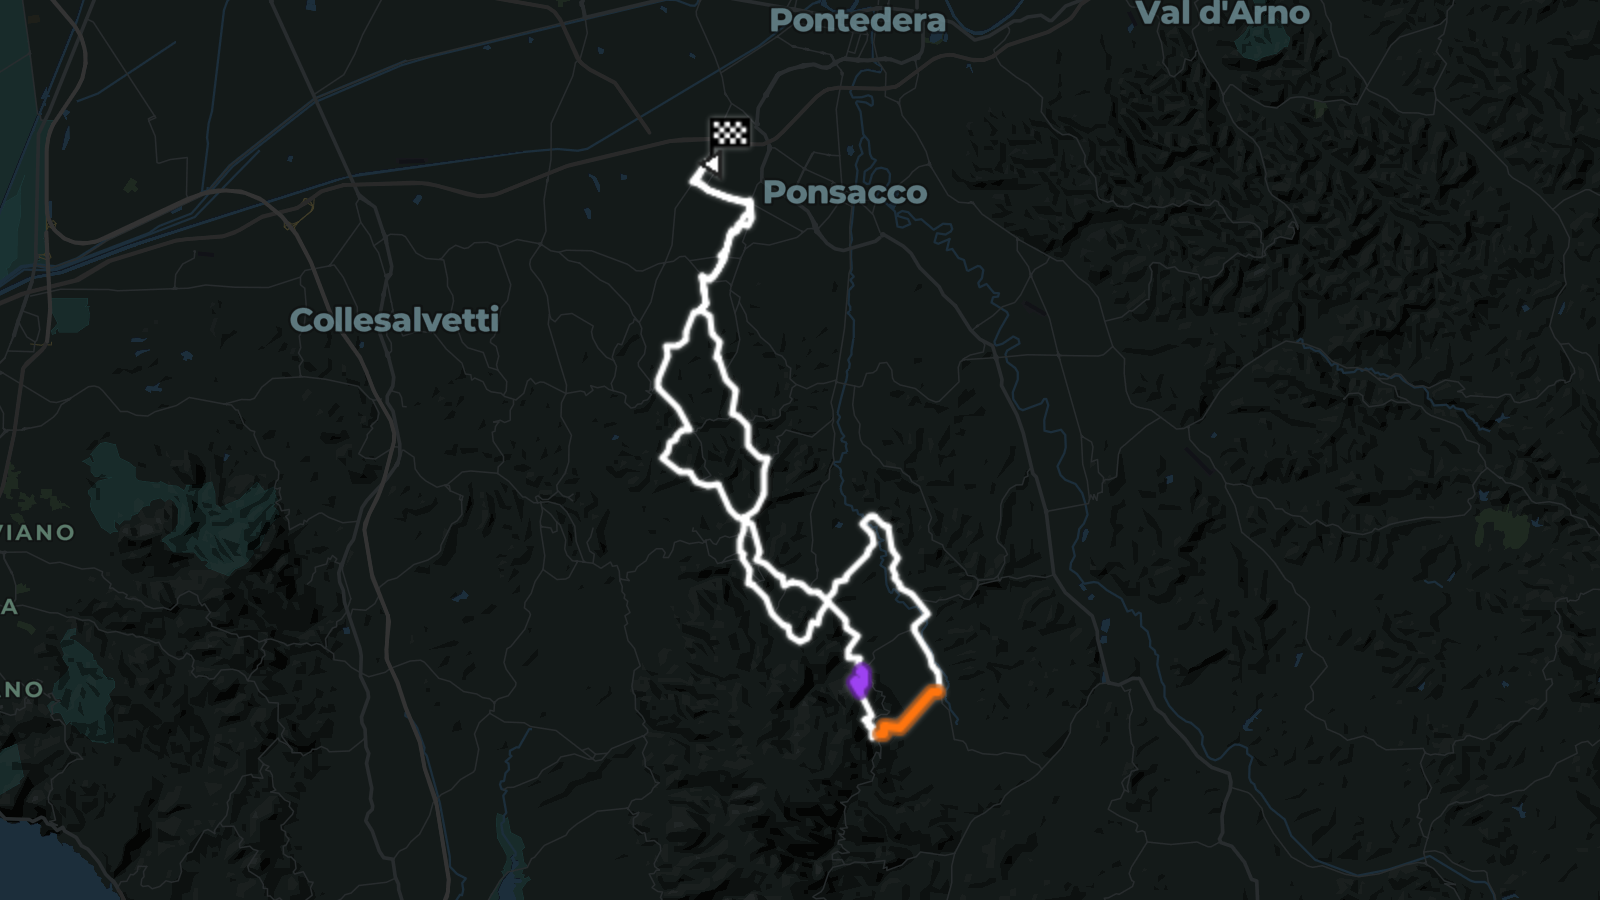The image size is (1600, 900).
Task: Click the Collesalvetti town label
Action: point(394,320)
